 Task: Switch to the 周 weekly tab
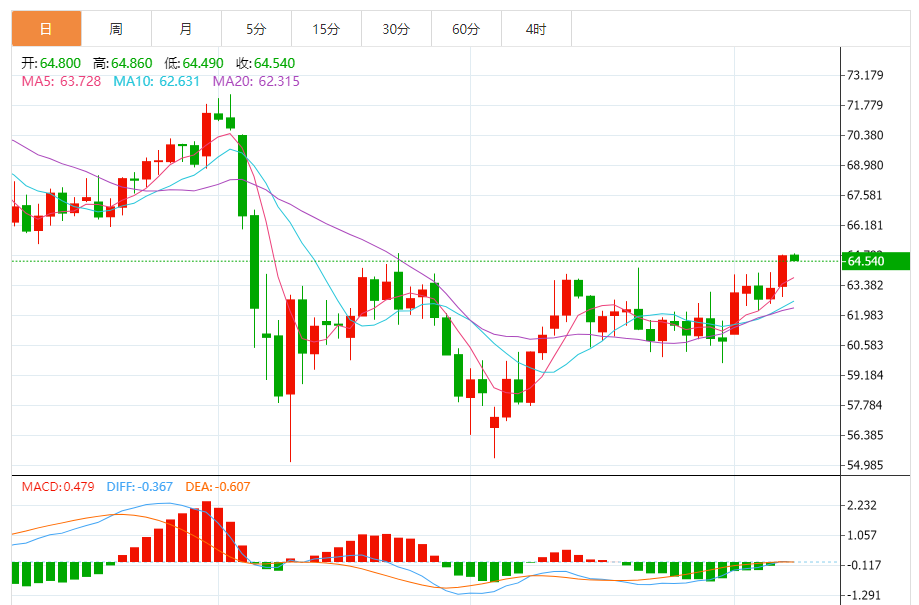[116, 29]
